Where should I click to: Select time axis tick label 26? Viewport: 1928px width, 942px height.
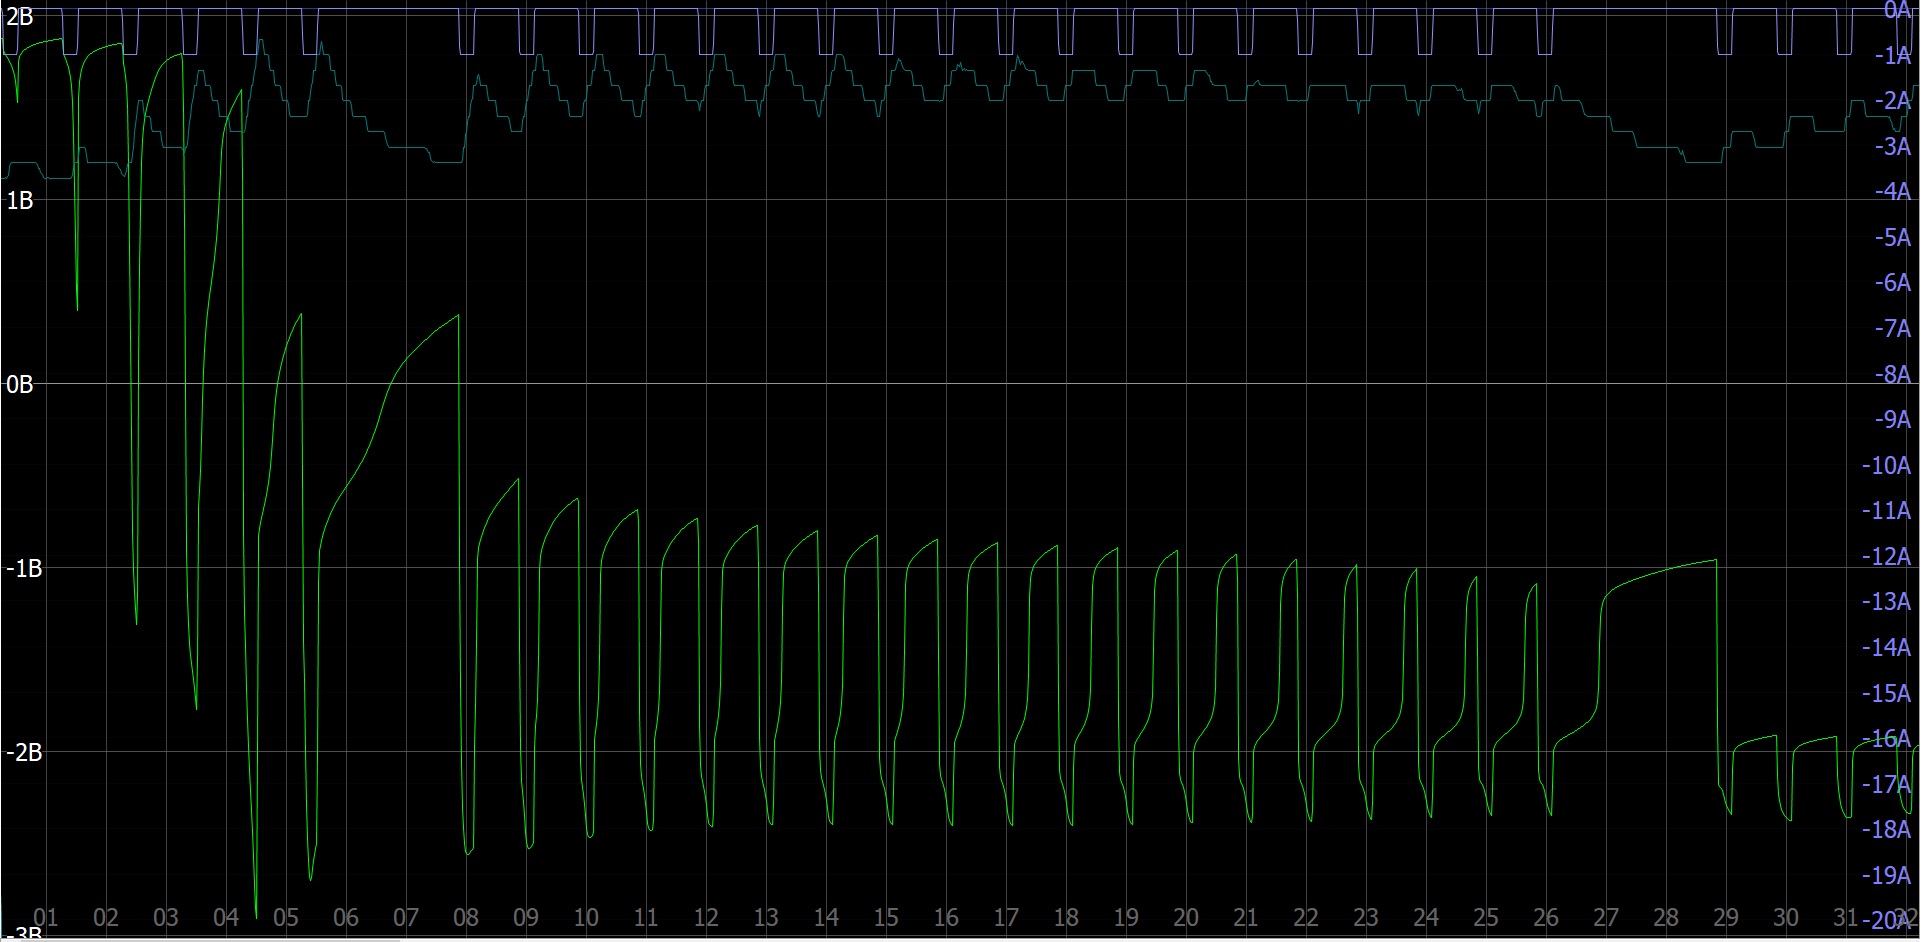click(1546, 918)
